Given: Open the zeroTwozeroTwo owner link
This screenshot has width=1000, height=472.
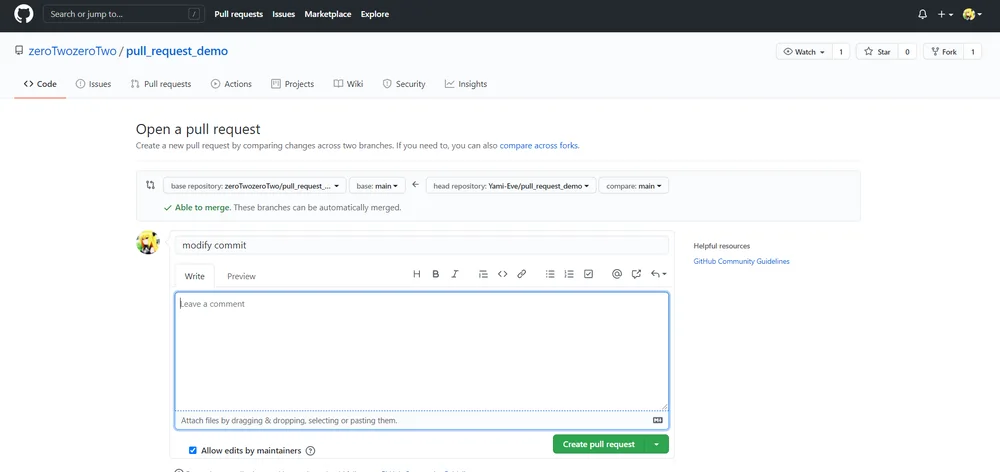Looking at the screenshot, I should (73, 51).
